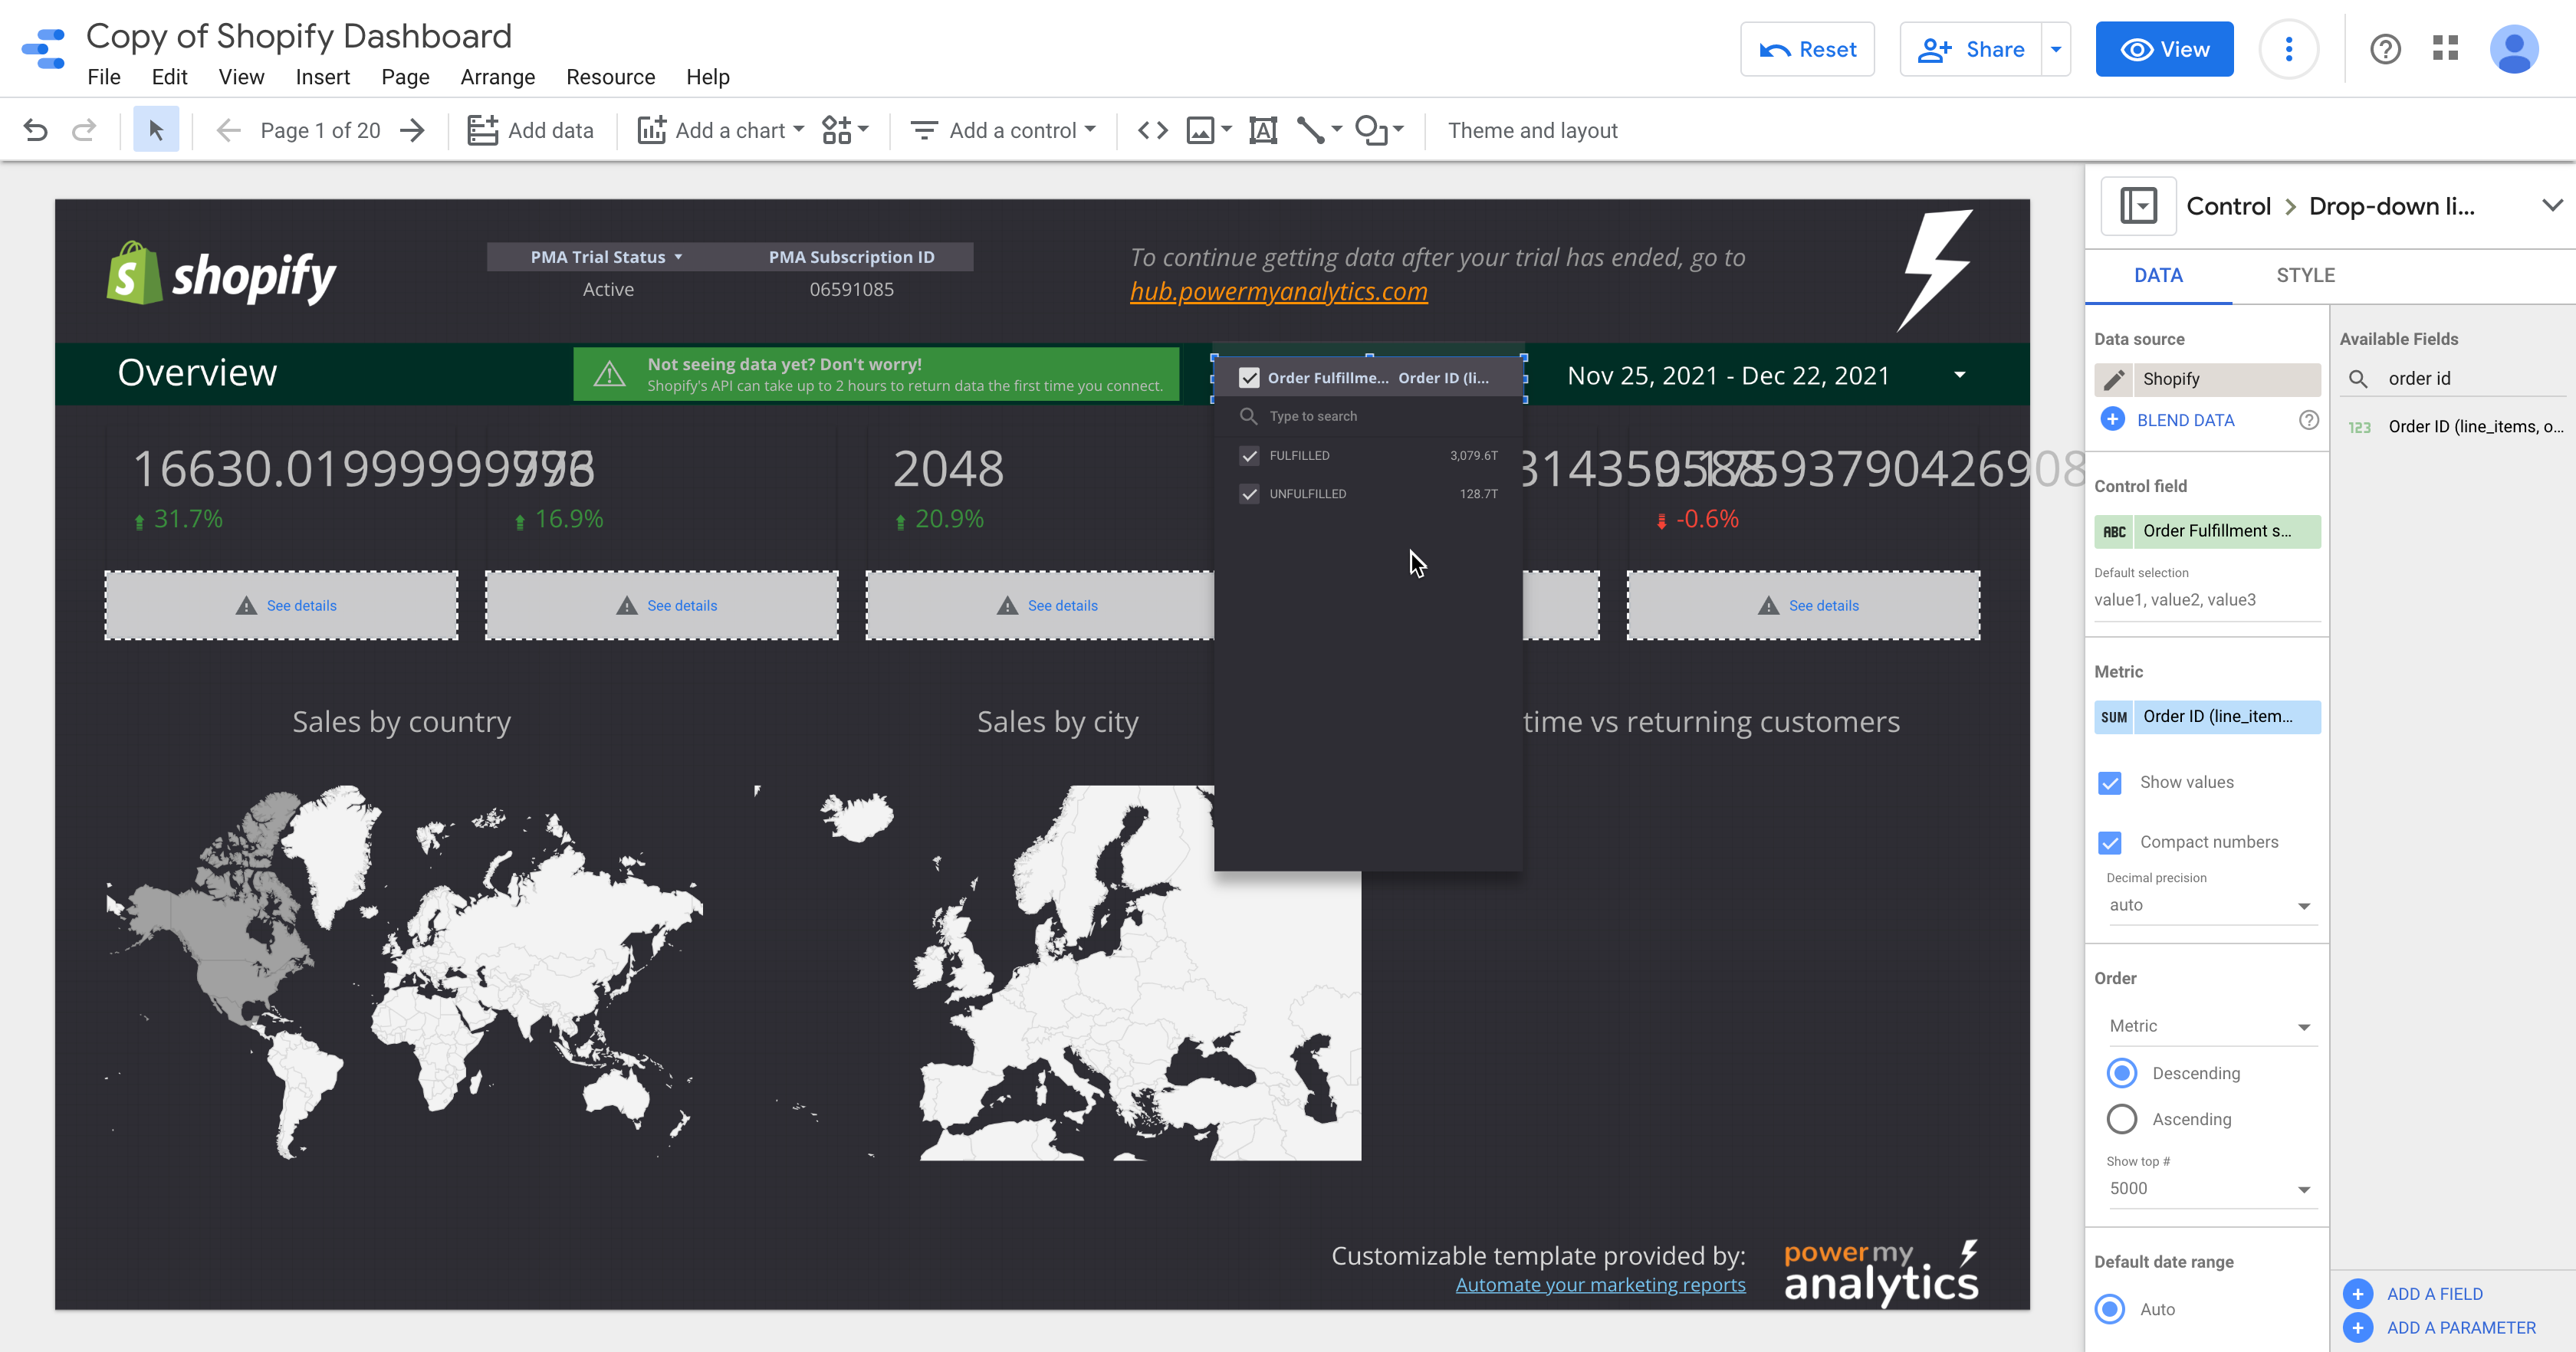The height and width of the screenshot is (1352, 2576).
Task: Select the selection mode pointer tool
Action: coord(156,130)
